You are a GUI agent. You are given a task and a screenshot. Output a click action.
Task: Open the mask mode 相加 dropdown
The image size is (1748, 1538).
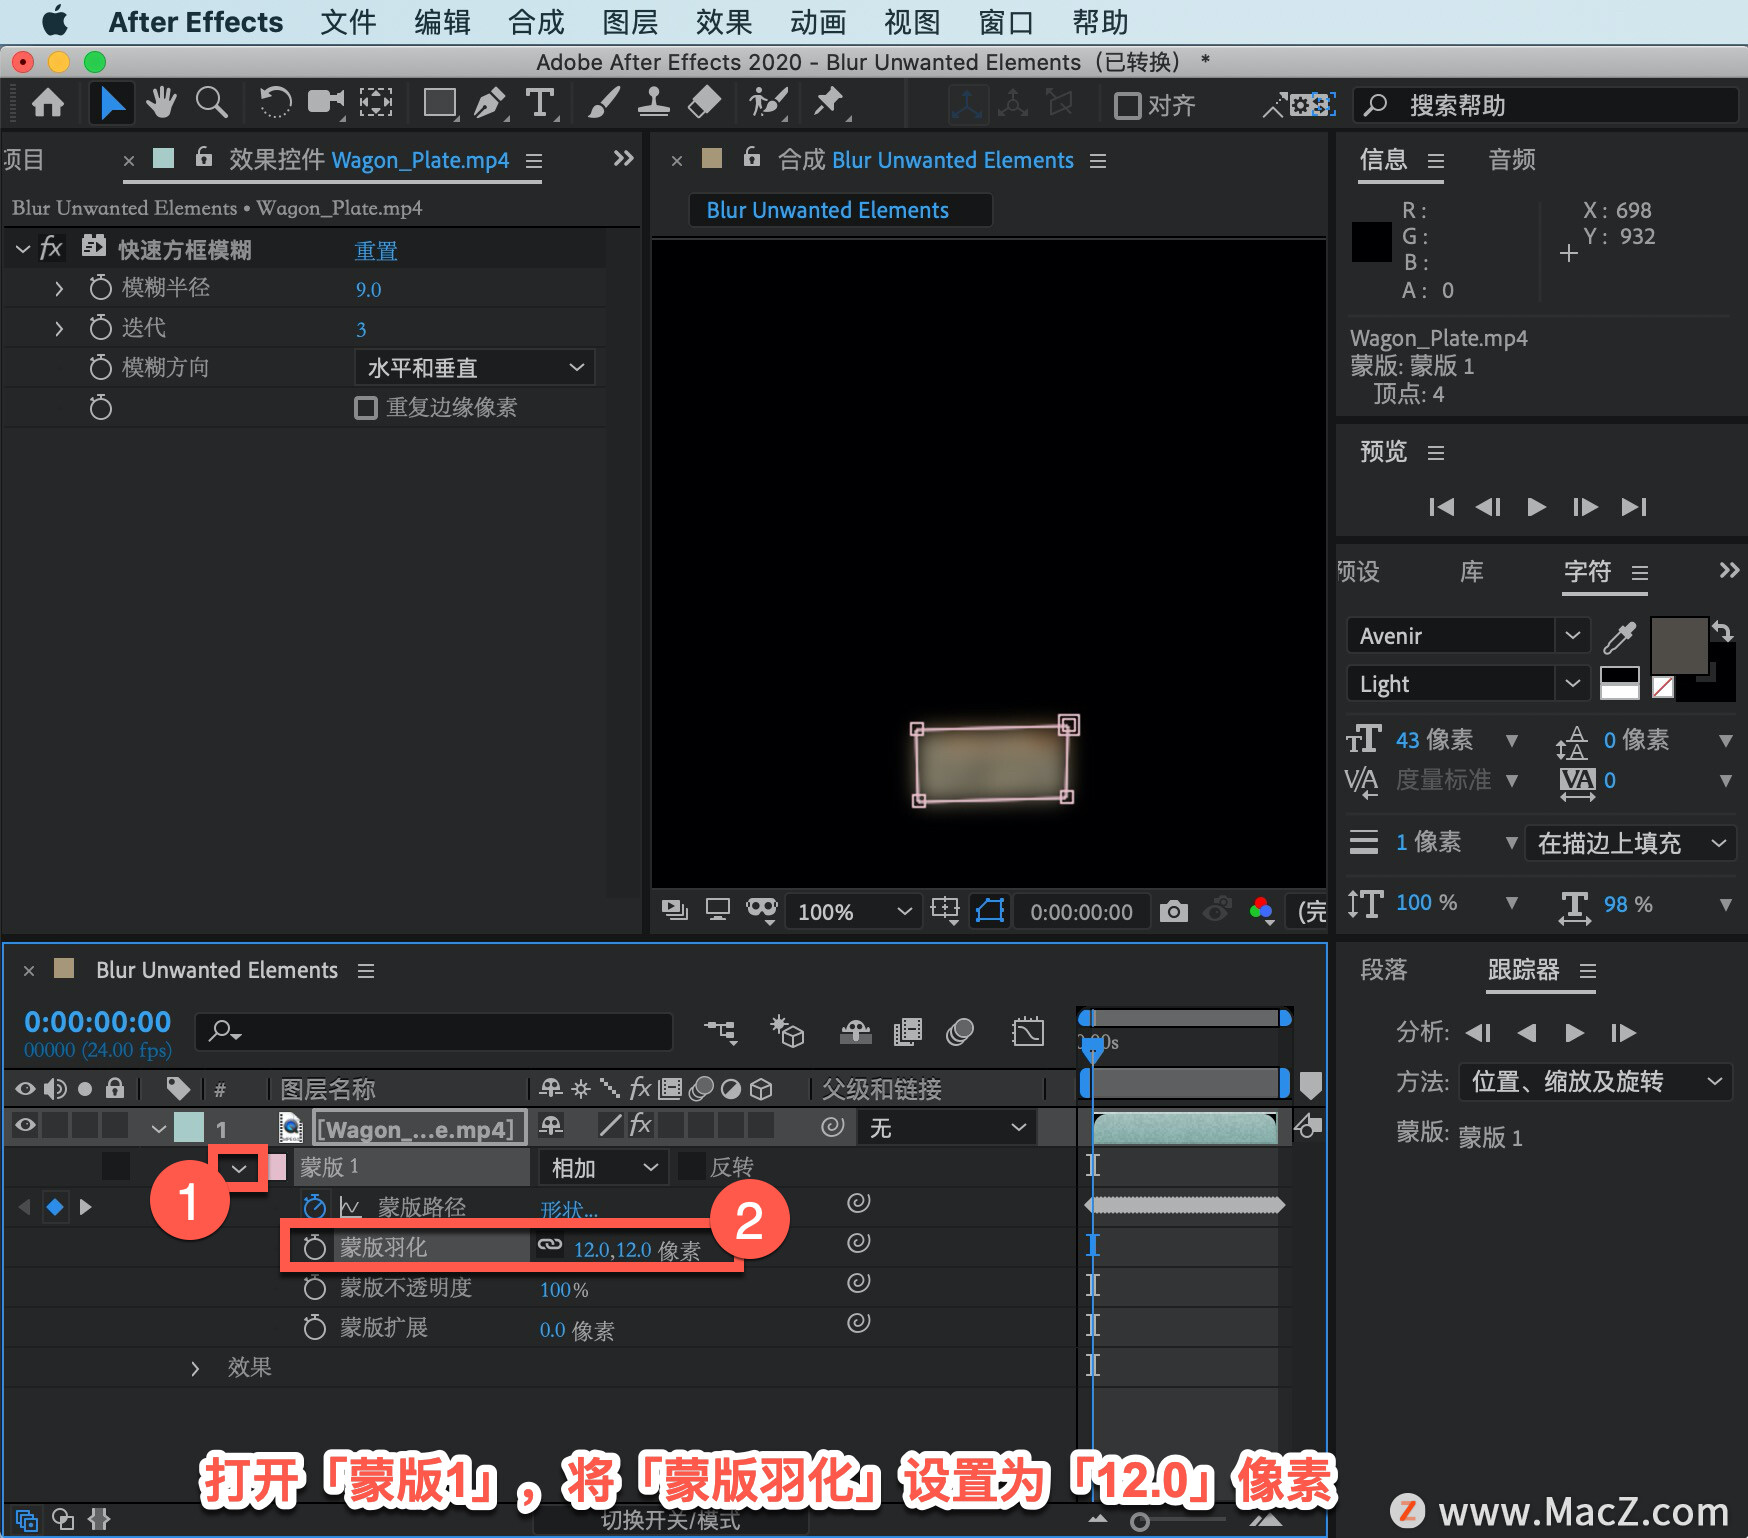pos(604,1167)
